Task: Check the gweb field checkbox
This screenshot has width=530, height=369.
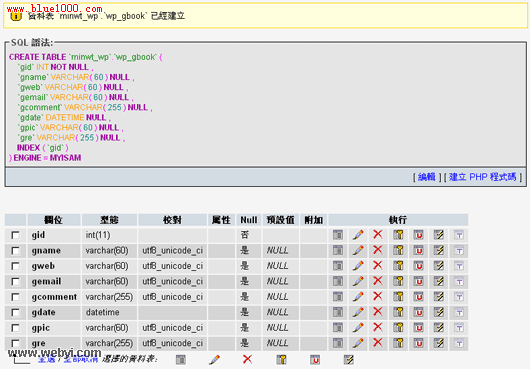Action: (15, 266)
